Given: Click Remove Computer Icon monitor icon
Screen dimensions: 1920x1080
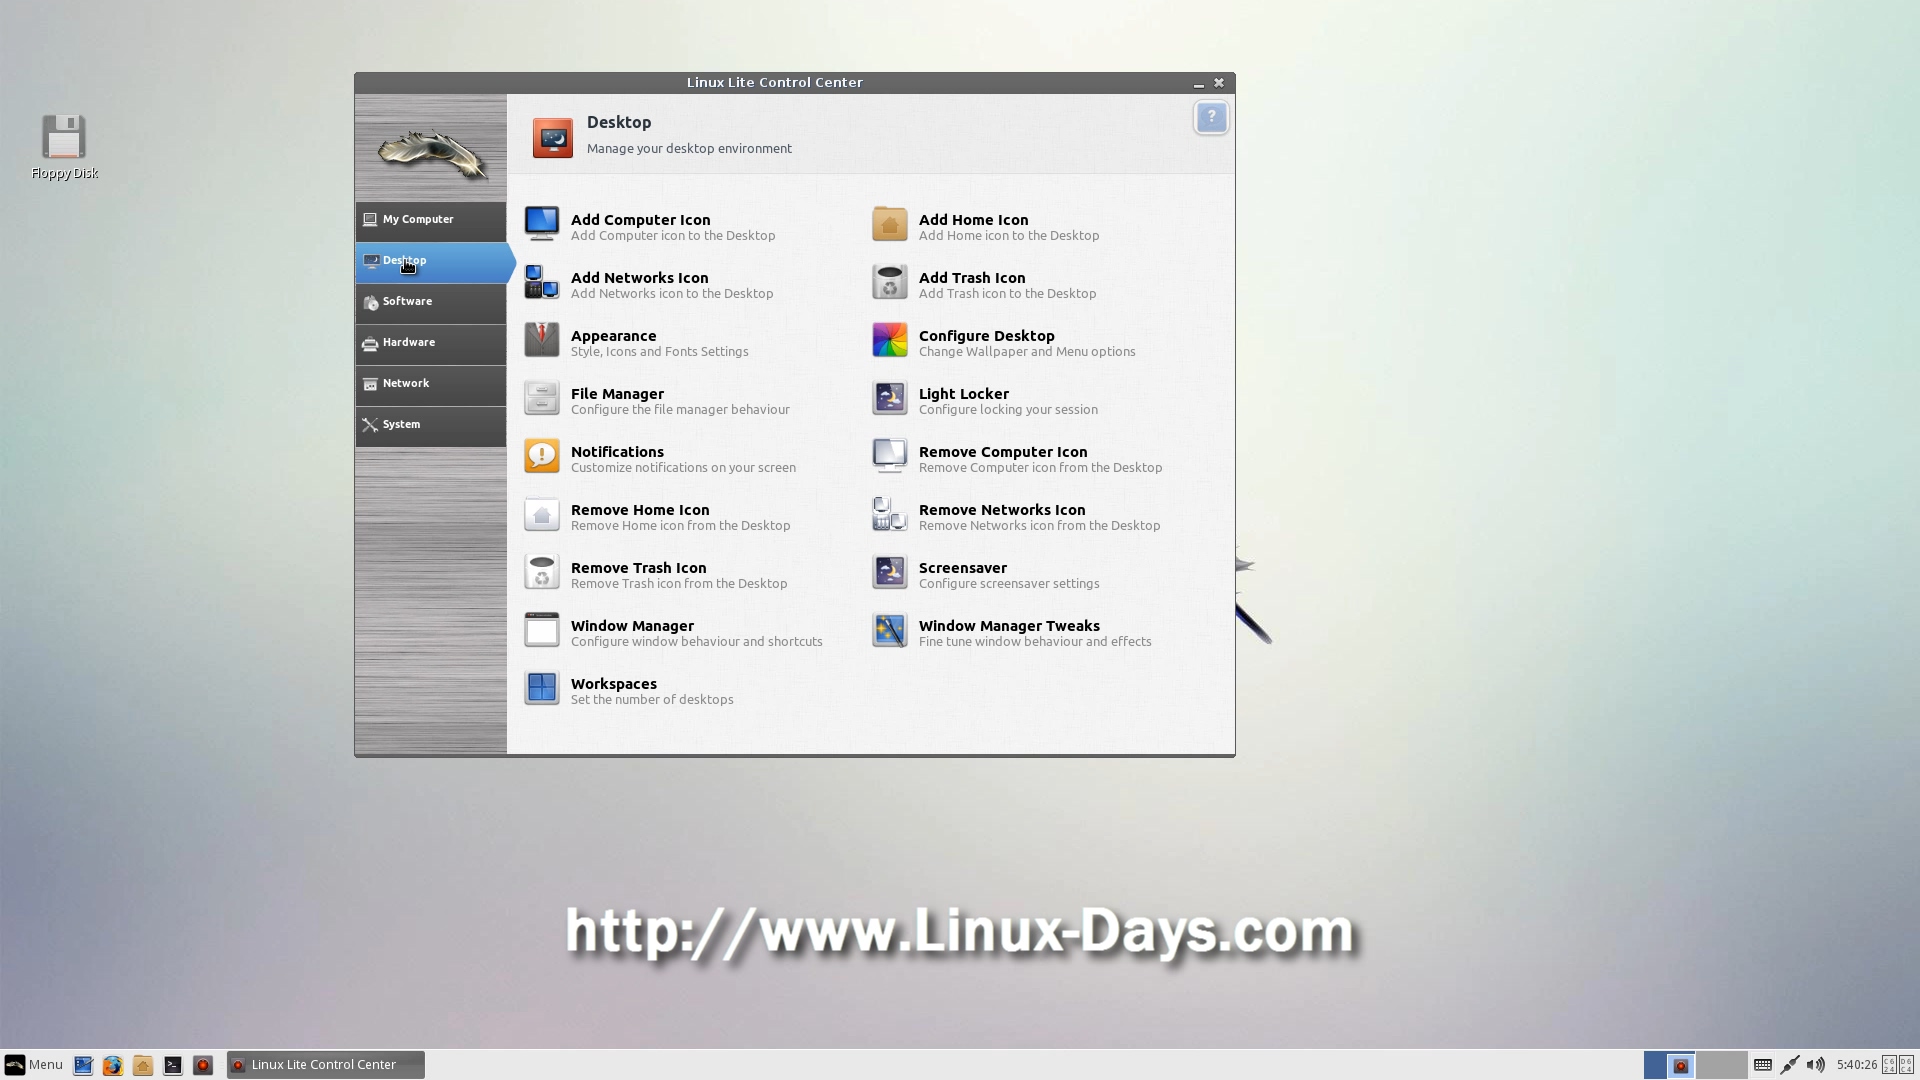Looking at the screenshot, I should [x=890, y=456].
